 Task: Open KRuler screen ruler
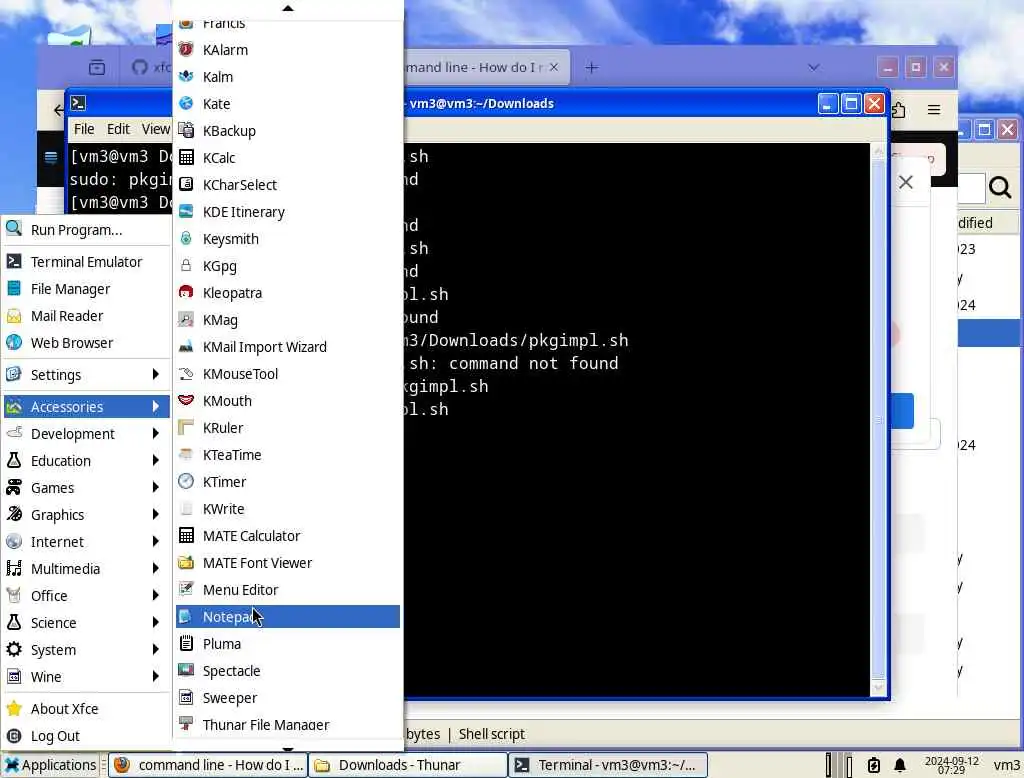pos(287,427)
